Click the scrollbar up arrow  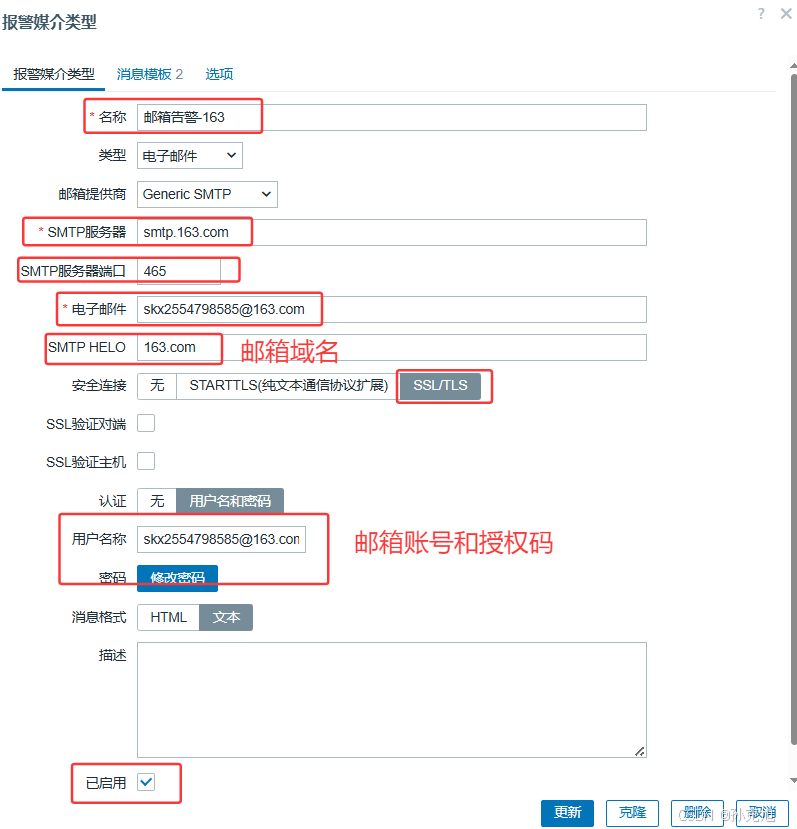point(793,66)
